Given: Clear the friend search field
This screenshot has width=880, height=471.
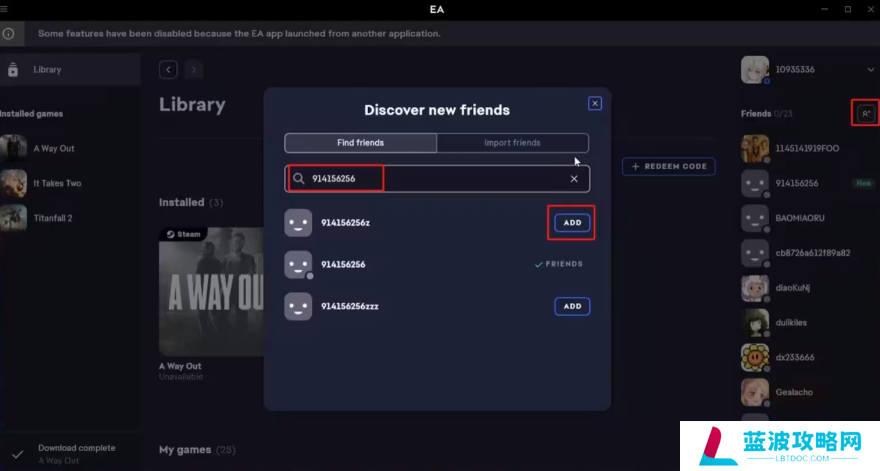Looking at the screenshot, I should pos(574,179).
